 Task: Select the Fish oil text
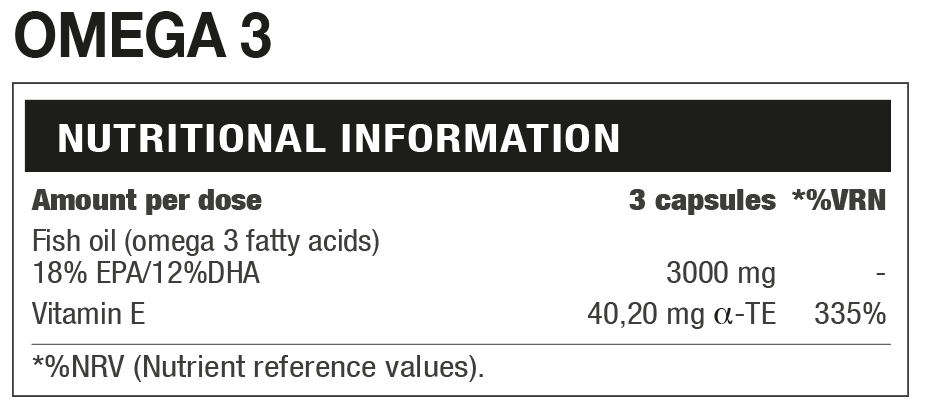tap(68, 243)
